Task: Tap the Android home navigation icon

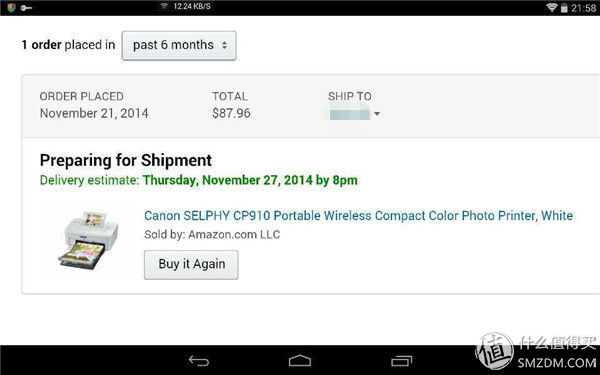Action: [x=300, y=360]
